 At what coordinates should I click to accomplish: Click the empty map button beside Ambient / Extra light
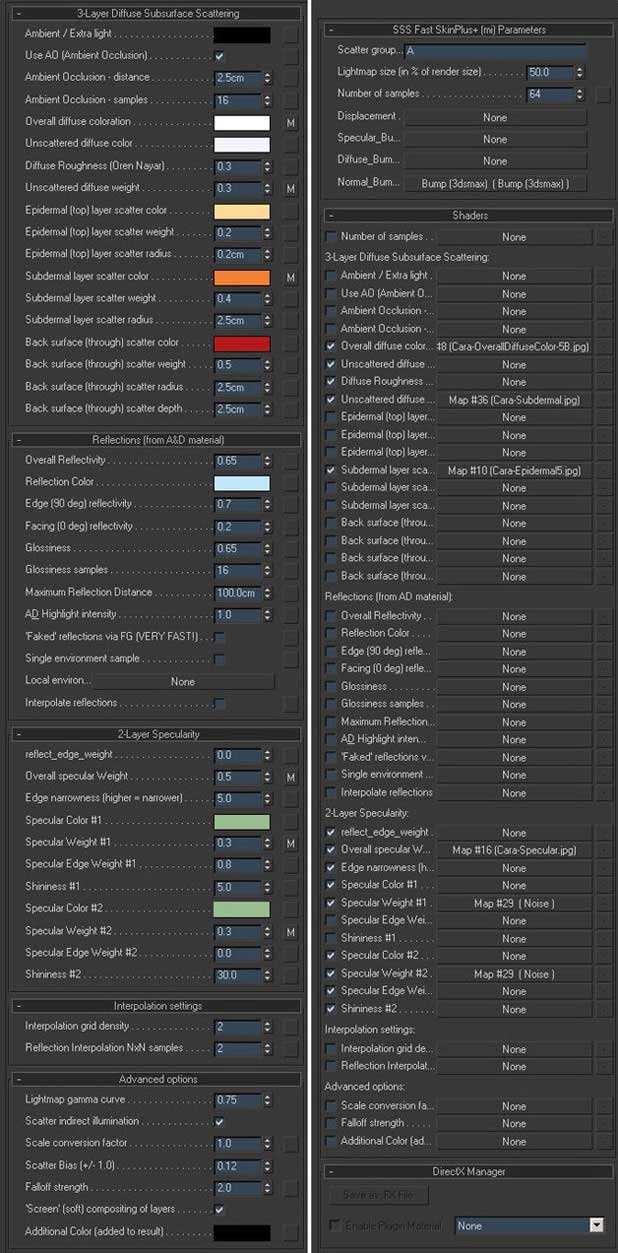click(x=291, y=35)
